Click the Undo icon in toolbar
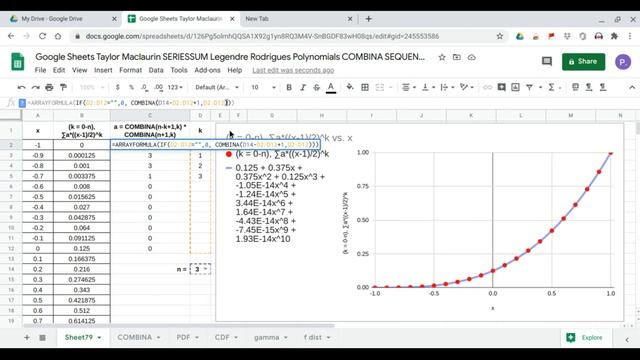Screen dimensions: 640x360 click(x=22, y=87)
